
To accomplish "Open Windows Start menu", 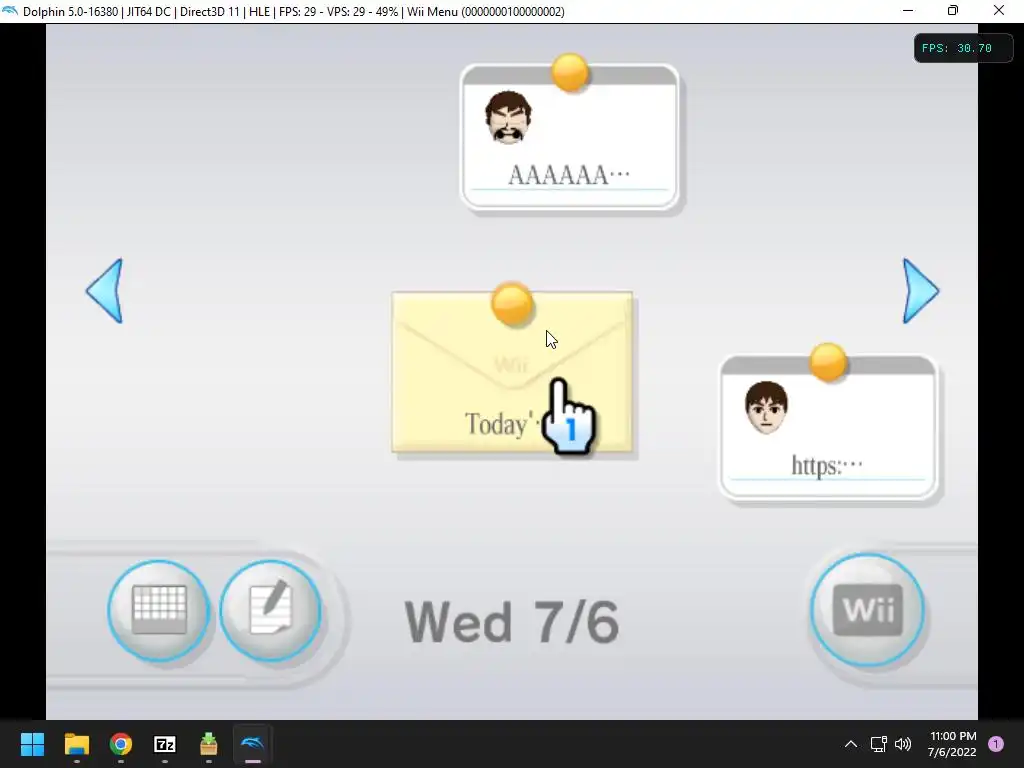I will [32, 744].
